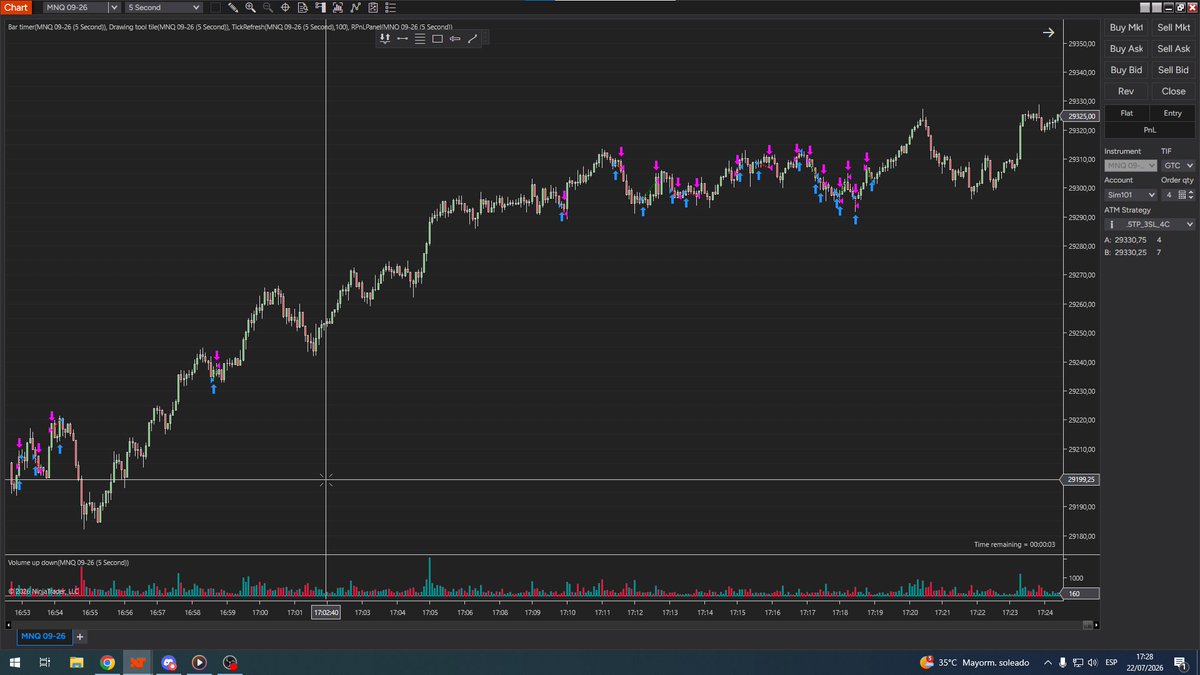The image size is (1200, 675).
Task: Click the right arrow at chart top
Action: point(1048,33)
